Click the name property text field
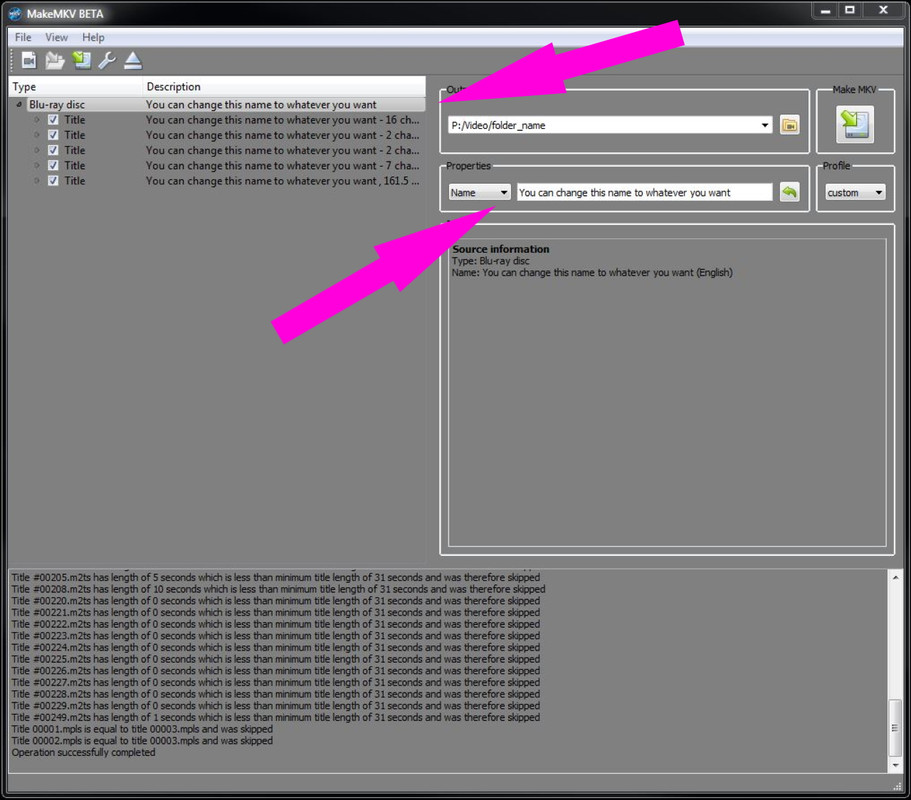This screenshot has height=800, width=911. pyautogui.click(x=644, y=192)
